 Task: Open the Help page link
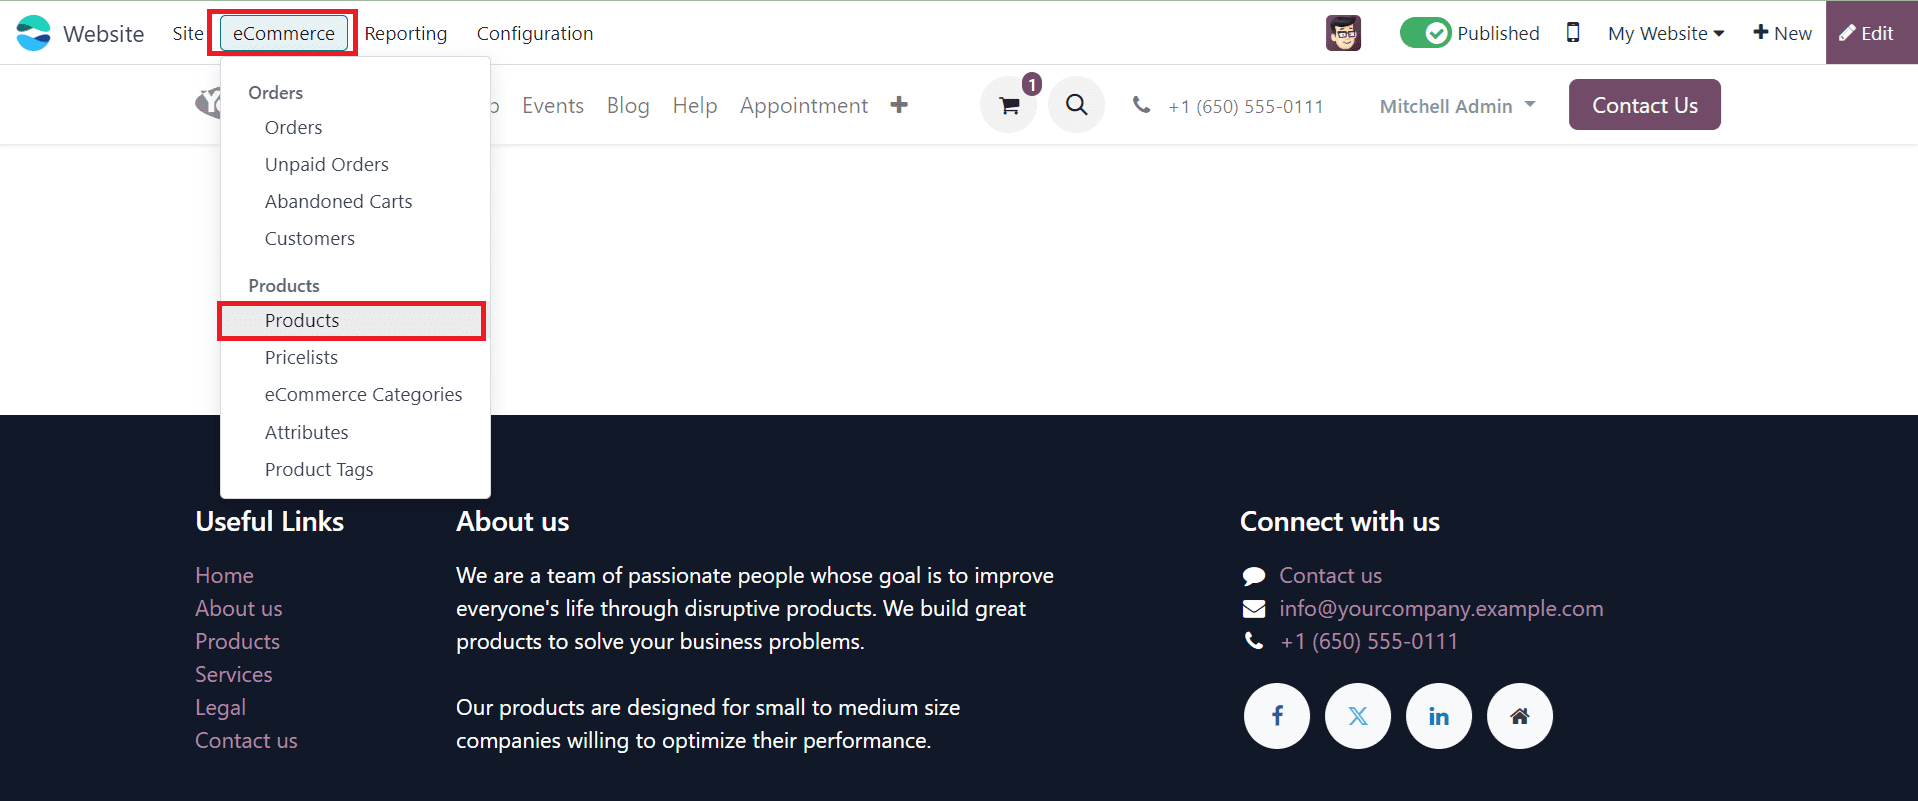[695, 106]
